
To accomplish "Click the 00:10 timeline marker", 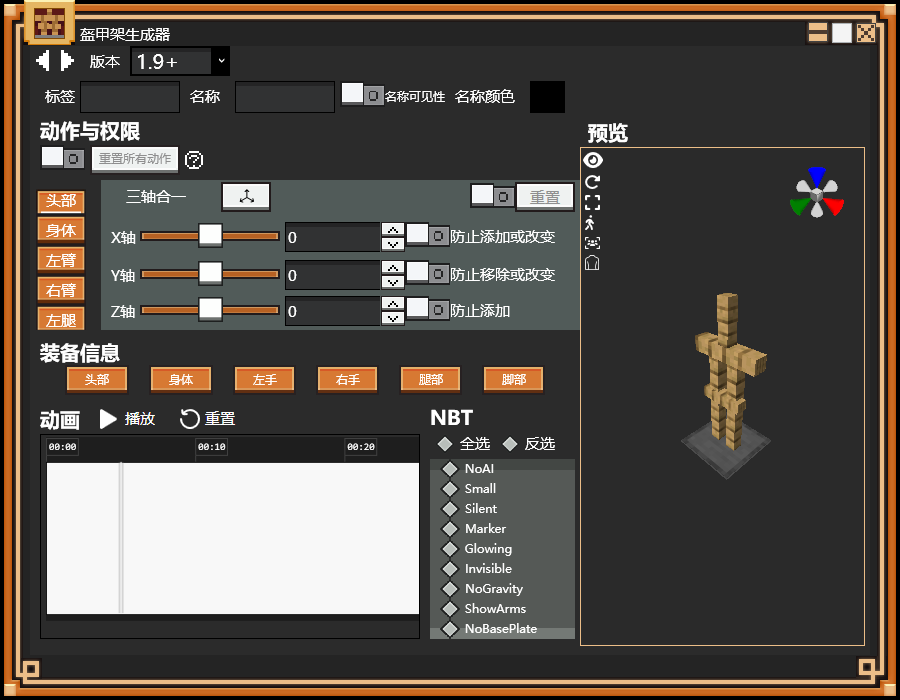I will pyautogui.click(x=211, y=447).
